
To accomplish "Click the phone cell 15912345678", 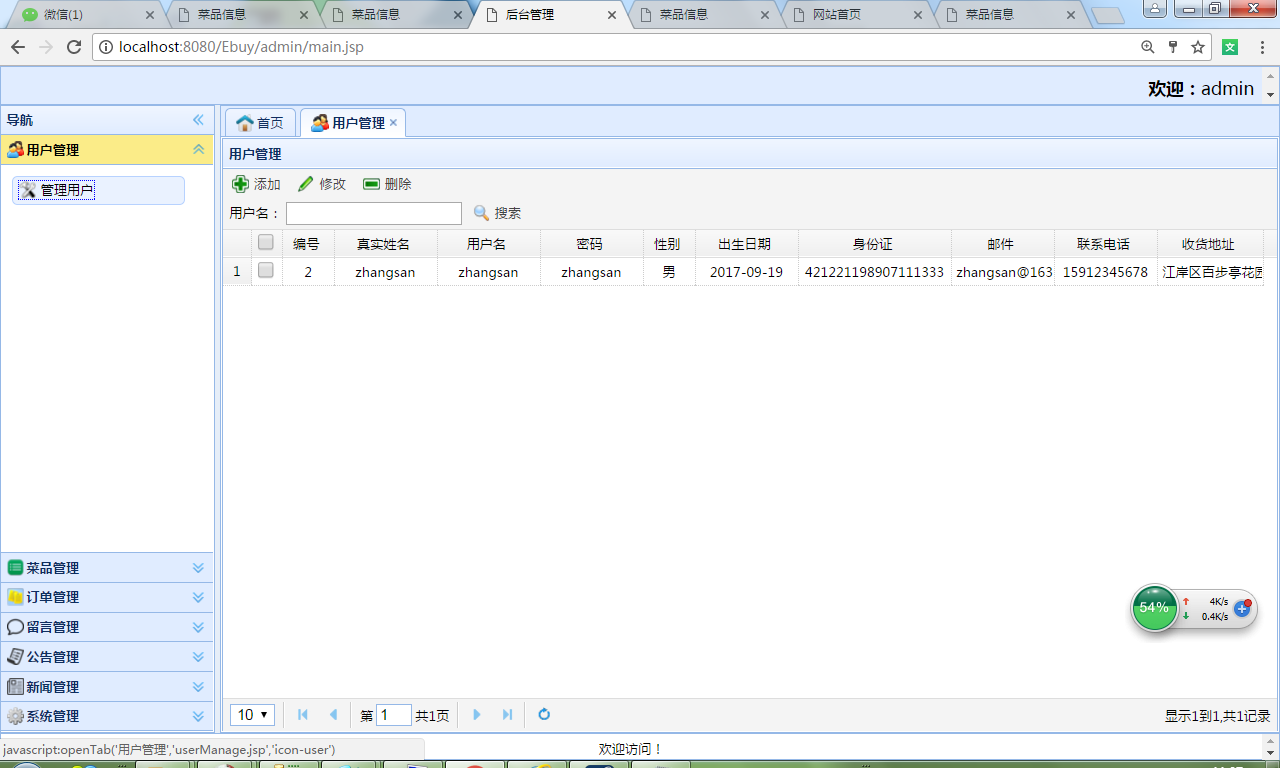I will pos(1105,272).
